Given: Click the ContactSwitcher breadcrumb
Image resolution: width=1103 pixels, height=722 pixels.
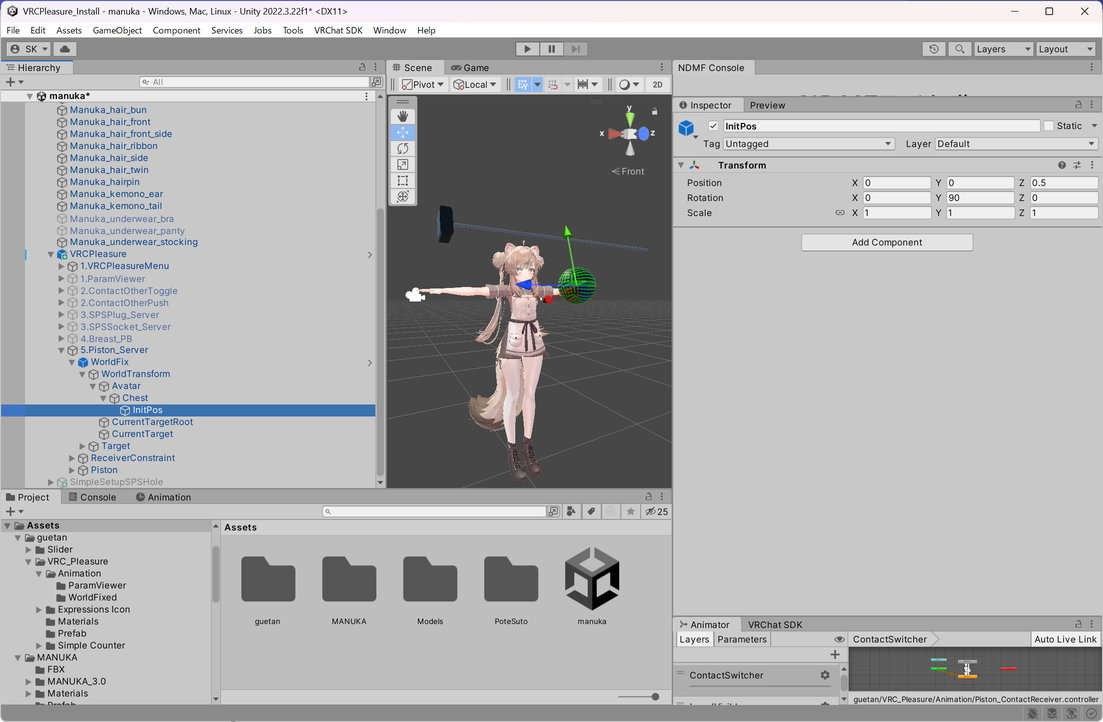Looking at the screenshot, I should (890, 639).
